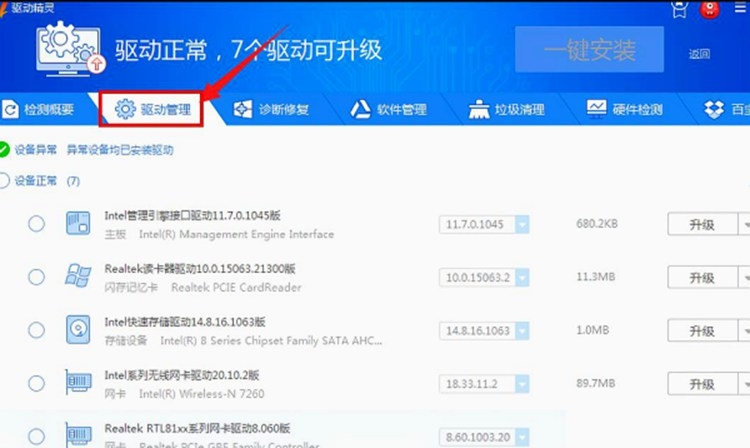Click the Windows flag icon for Realtek读卡器驱动
The height and width of the screenshot is (448, 750).
click(78, 276)
